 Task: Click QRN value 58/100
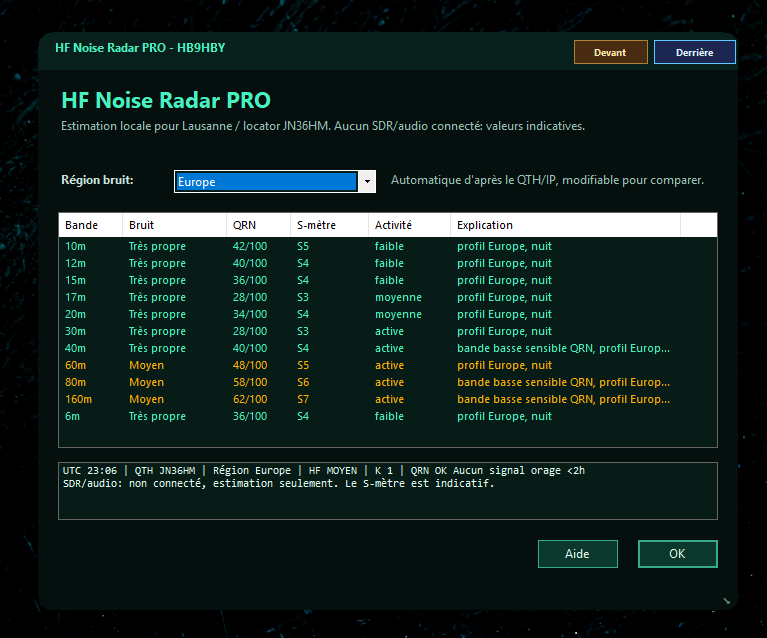[250, 382]
